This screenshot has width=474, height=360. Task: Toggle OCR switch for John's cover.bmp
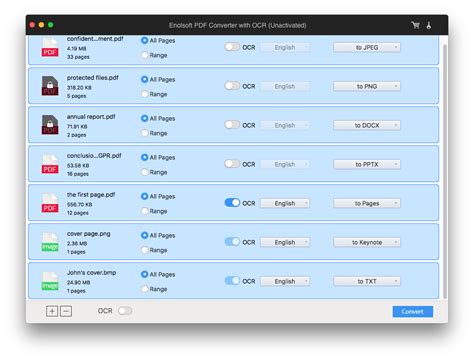[x=232, y=281]
